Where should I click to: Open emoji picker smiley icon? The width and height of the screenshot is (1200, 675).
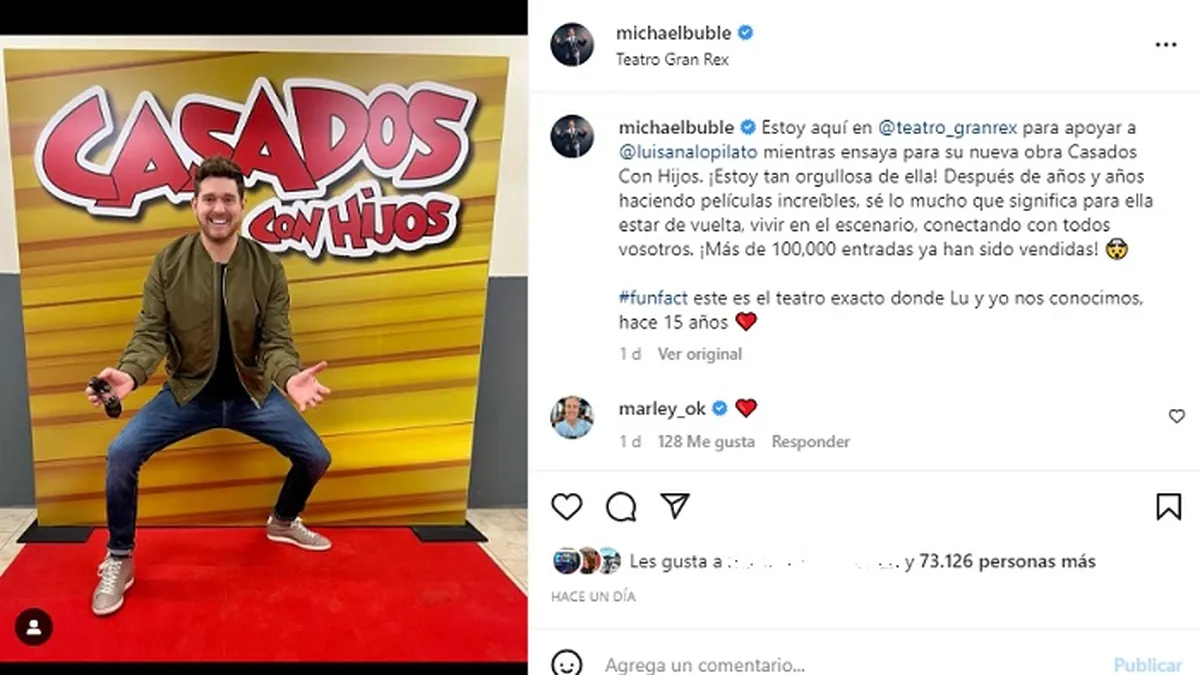click(567, 664)
